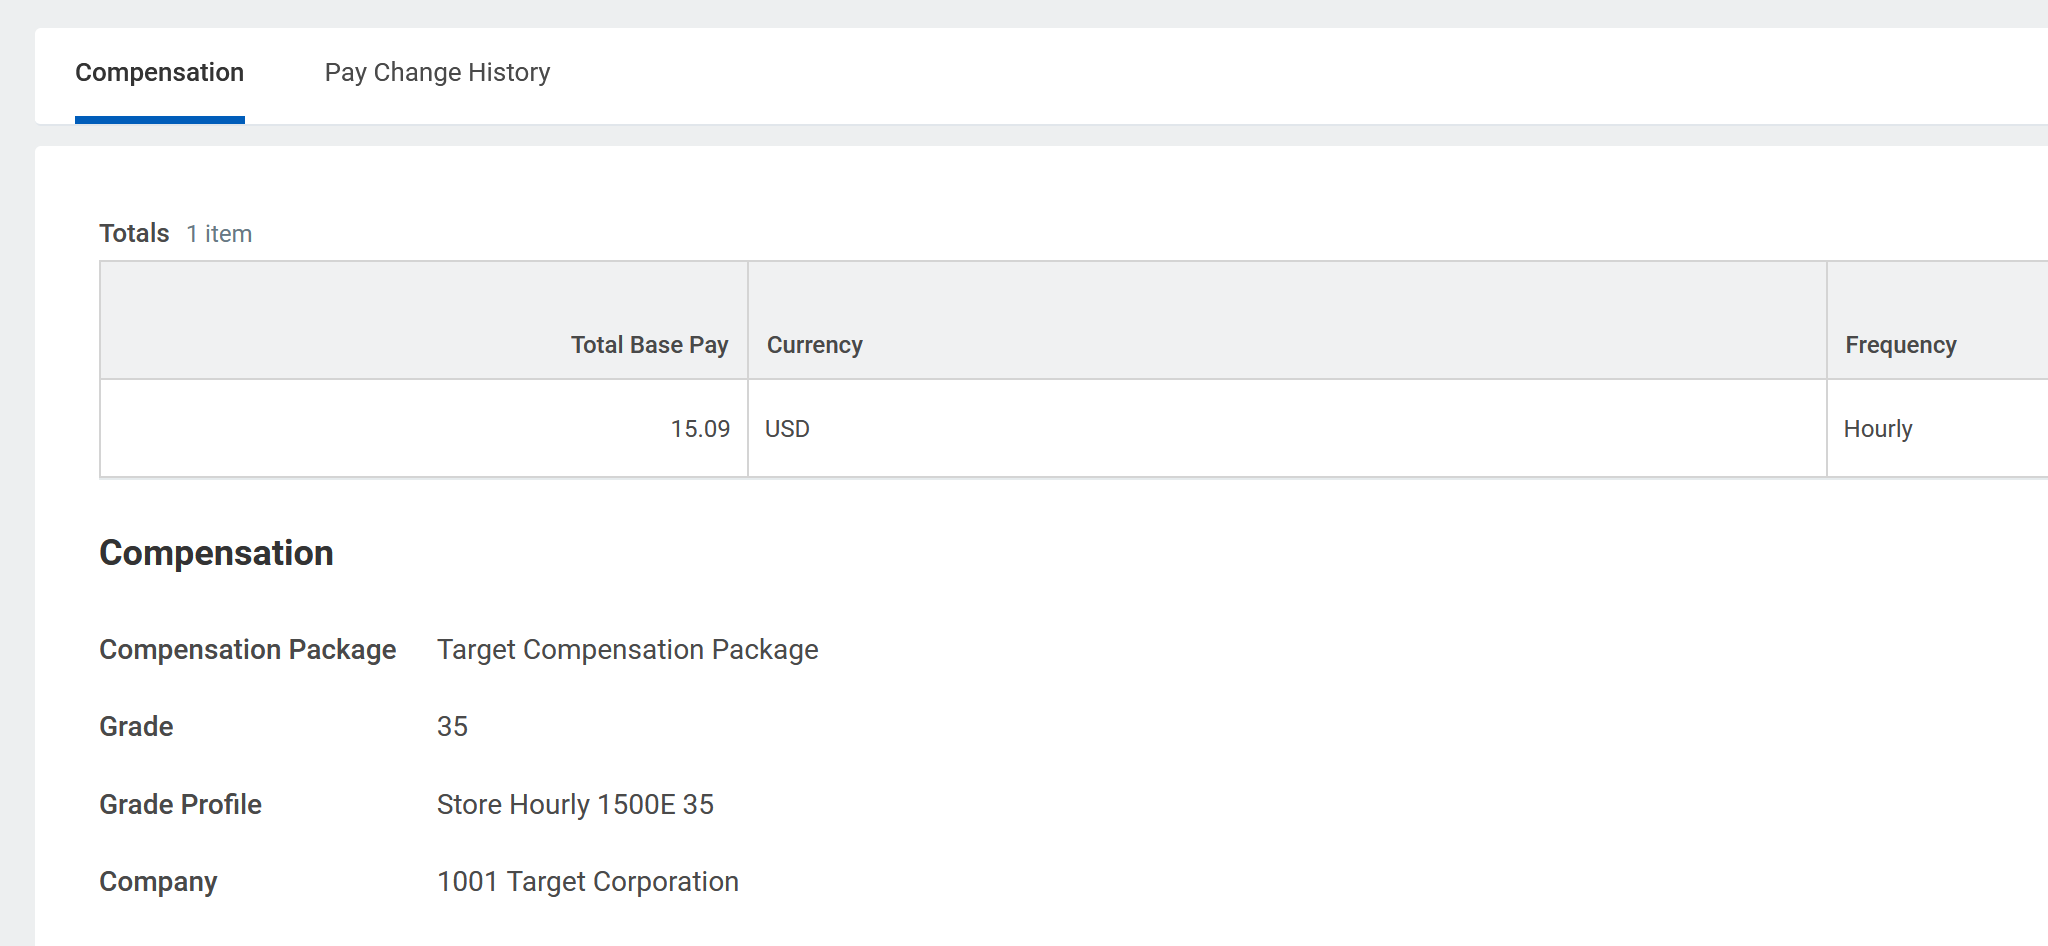
Task: Sort by the Total Base Pay column header
Action: (x=649, y=345)
